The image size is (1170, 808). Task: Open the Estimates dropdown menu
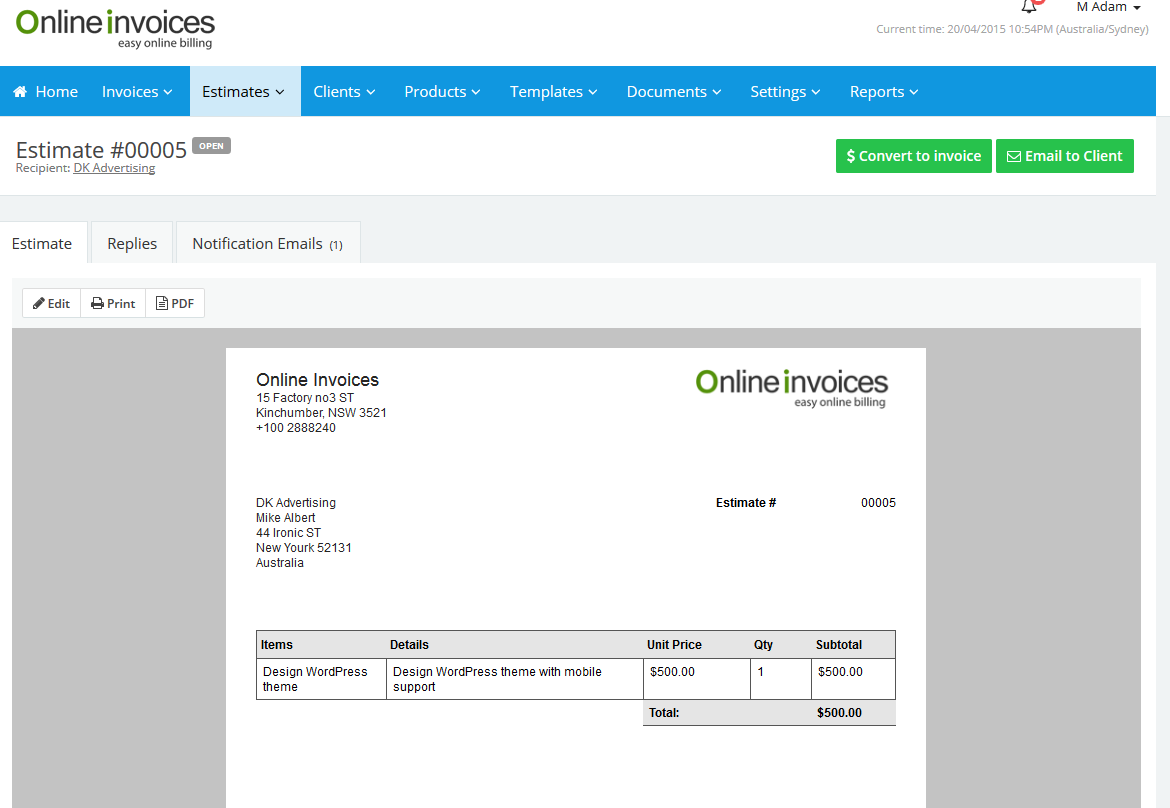point(245,91)
